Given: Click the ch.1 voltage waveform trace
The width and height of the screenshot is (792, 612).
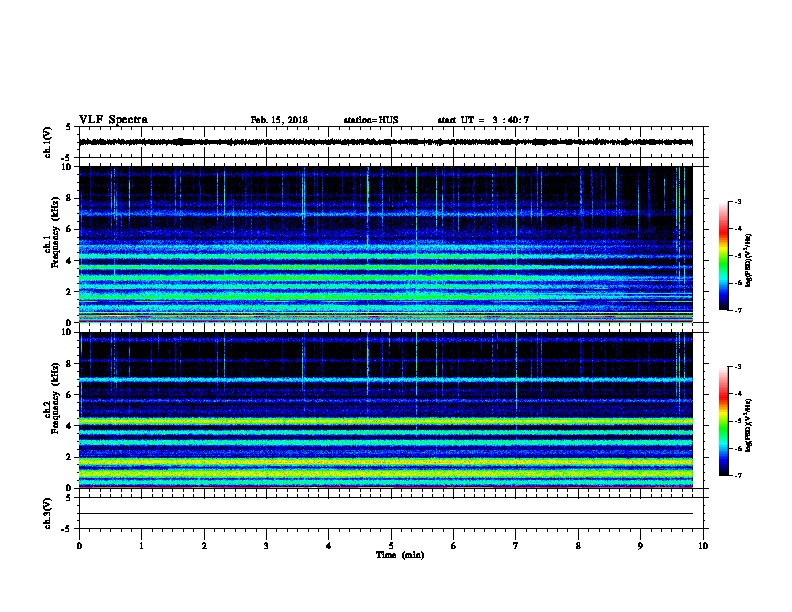Looking at the screenshot, I should tap(386, 142).
